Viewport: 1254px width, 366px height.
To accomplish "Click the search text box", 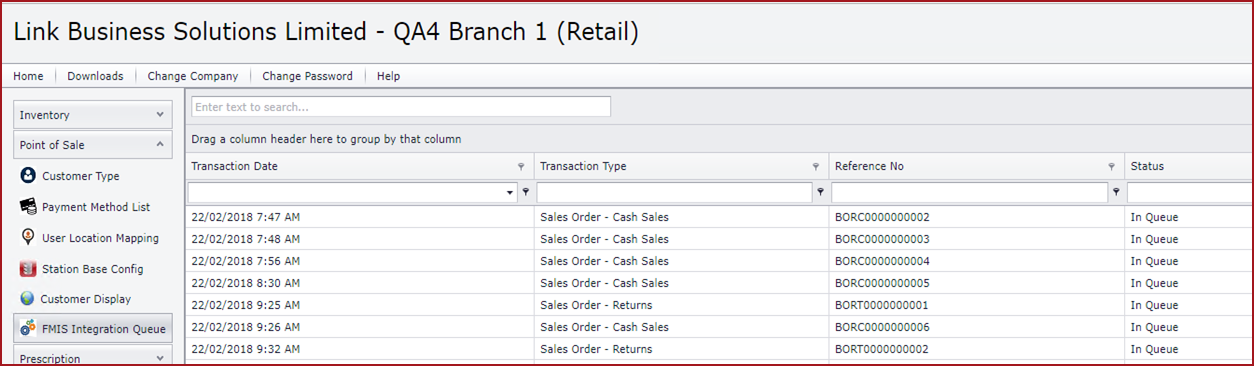I will click(401, 107).
